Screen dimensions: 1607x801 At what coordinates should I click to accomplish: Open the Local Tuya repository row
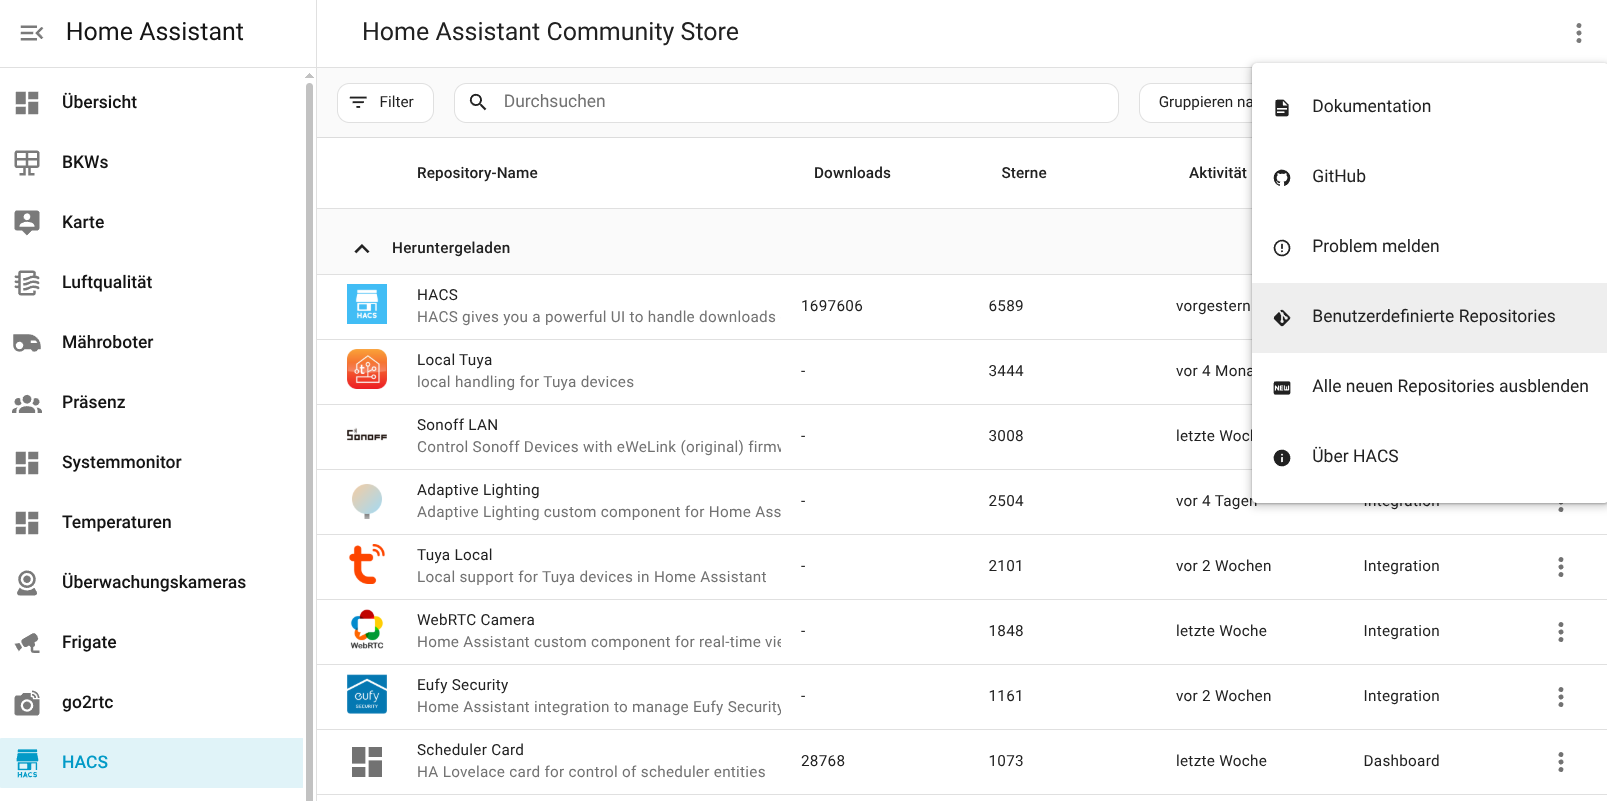pos(784,372)
